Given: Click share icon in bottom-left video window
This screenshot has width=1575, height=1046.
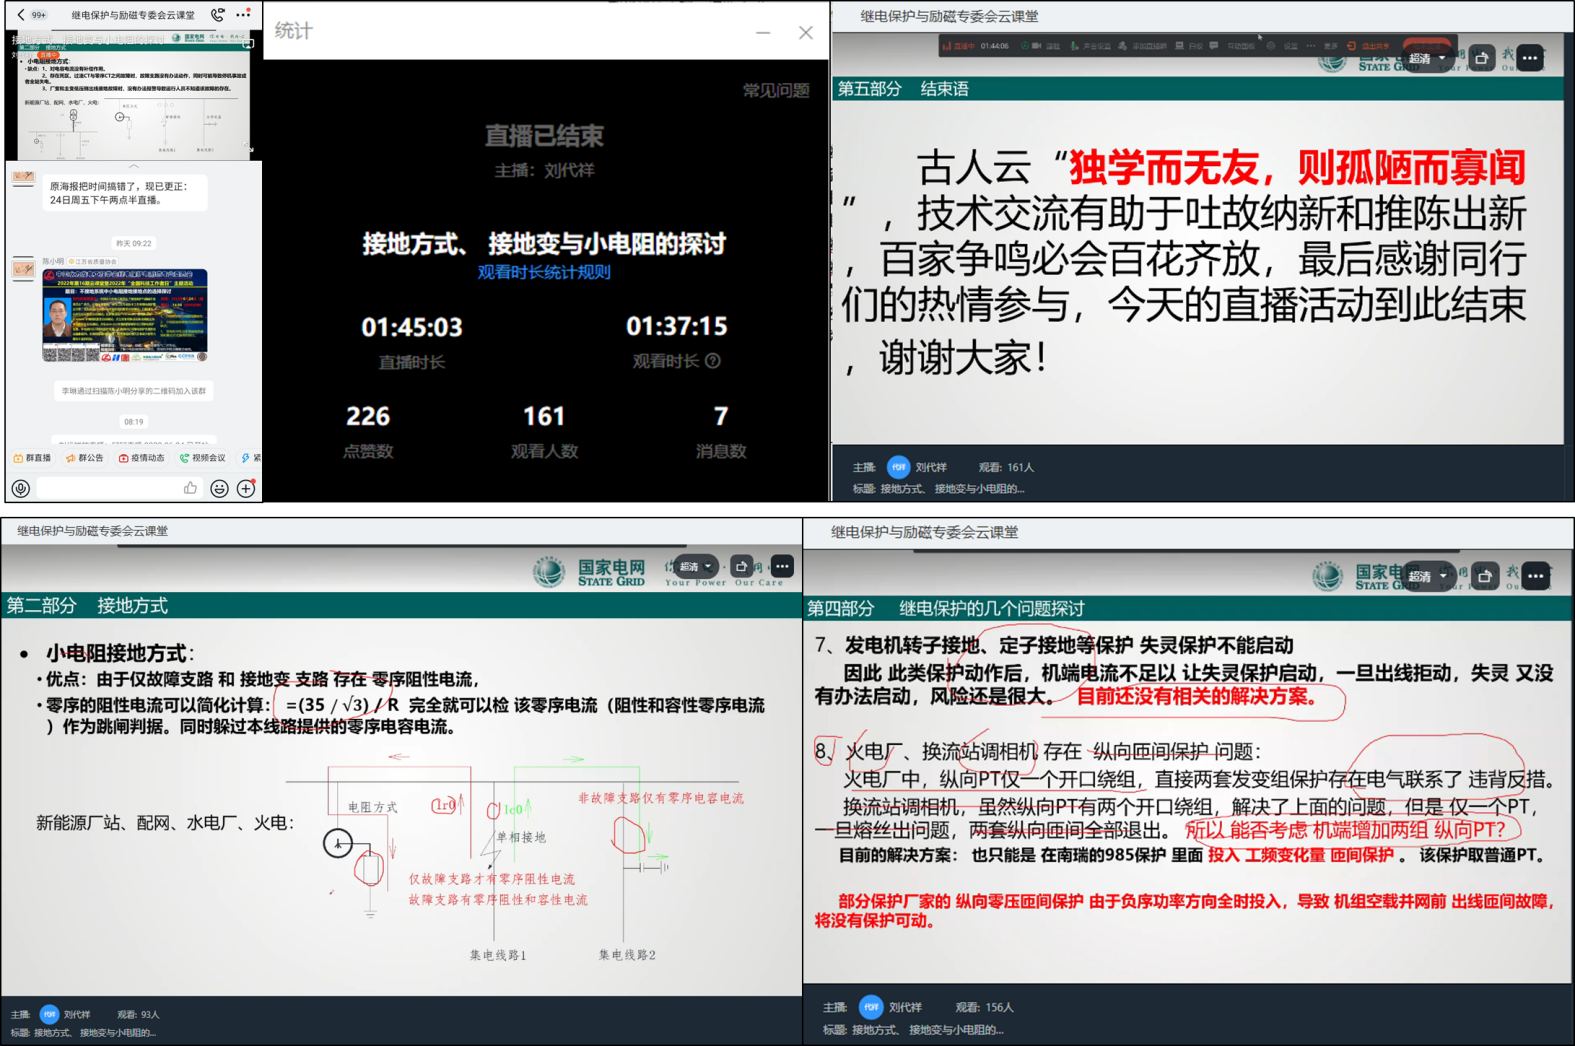Looking at the screenshot, I should (x=742, y=567).
